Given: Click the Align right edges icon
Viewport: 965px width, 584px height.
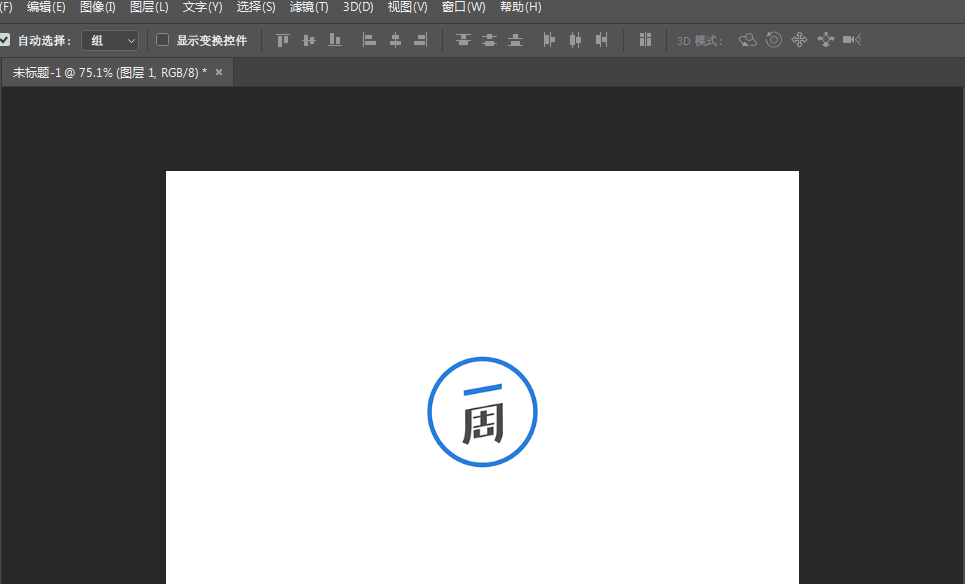Looking at the screenshot, I should pos(421,40).
